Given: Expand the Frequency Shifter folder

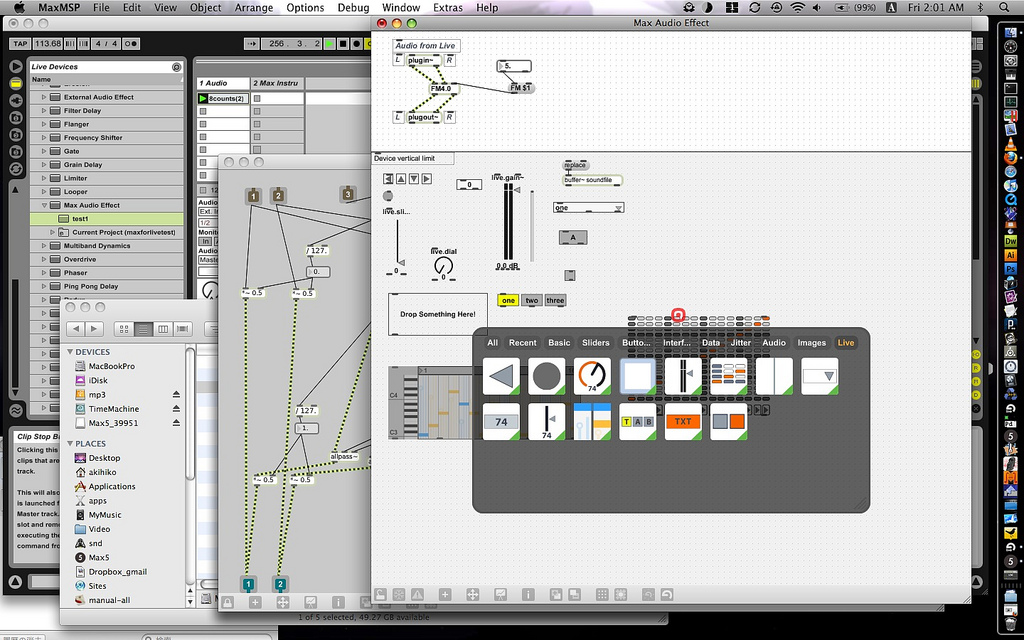Looking at the screenshot, I should [x=45, y=138].
